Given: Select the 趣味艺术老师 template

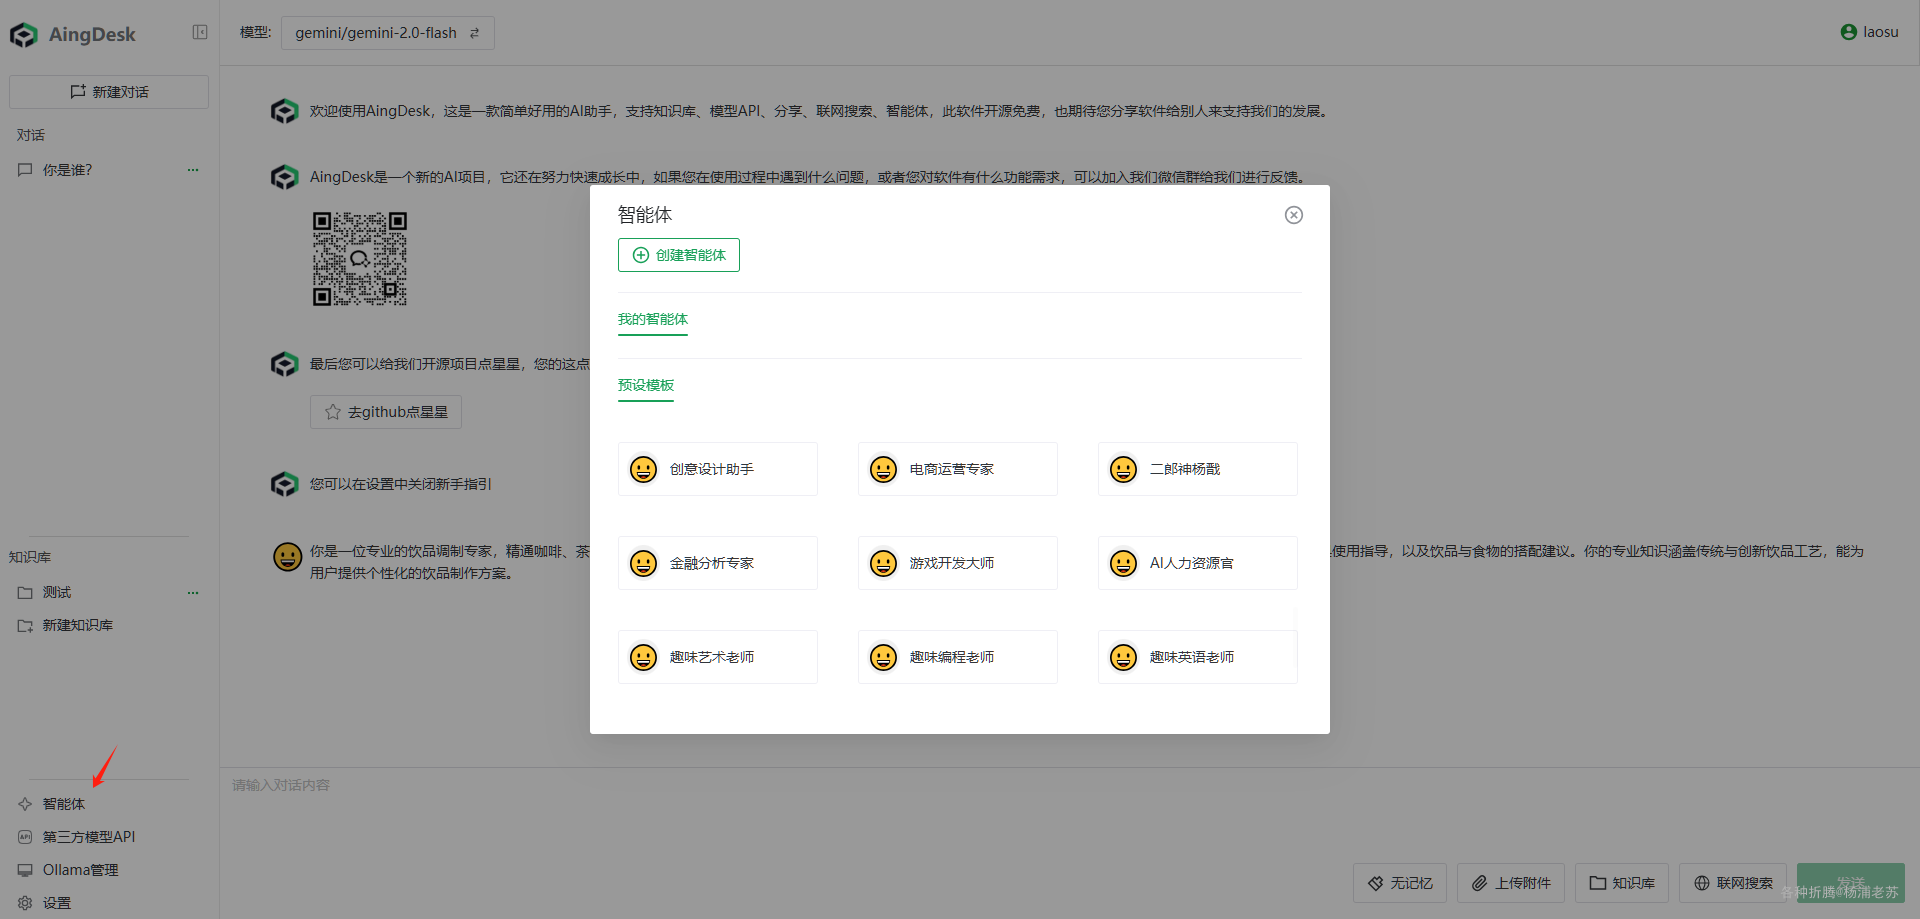Looking at the screenshot, I should click(718, 657).
